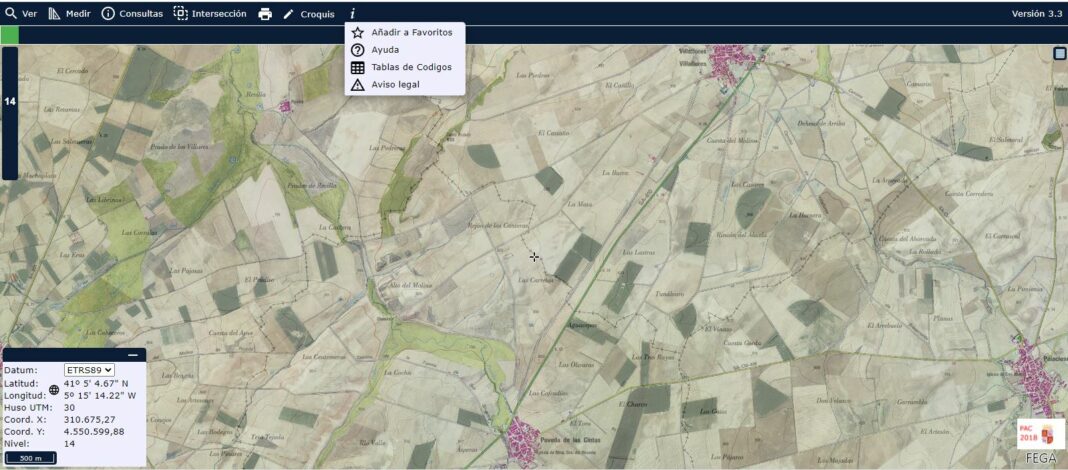Click the FEGA logo link
This screenshot has height=470, width=1068.
click(1040, 459)
